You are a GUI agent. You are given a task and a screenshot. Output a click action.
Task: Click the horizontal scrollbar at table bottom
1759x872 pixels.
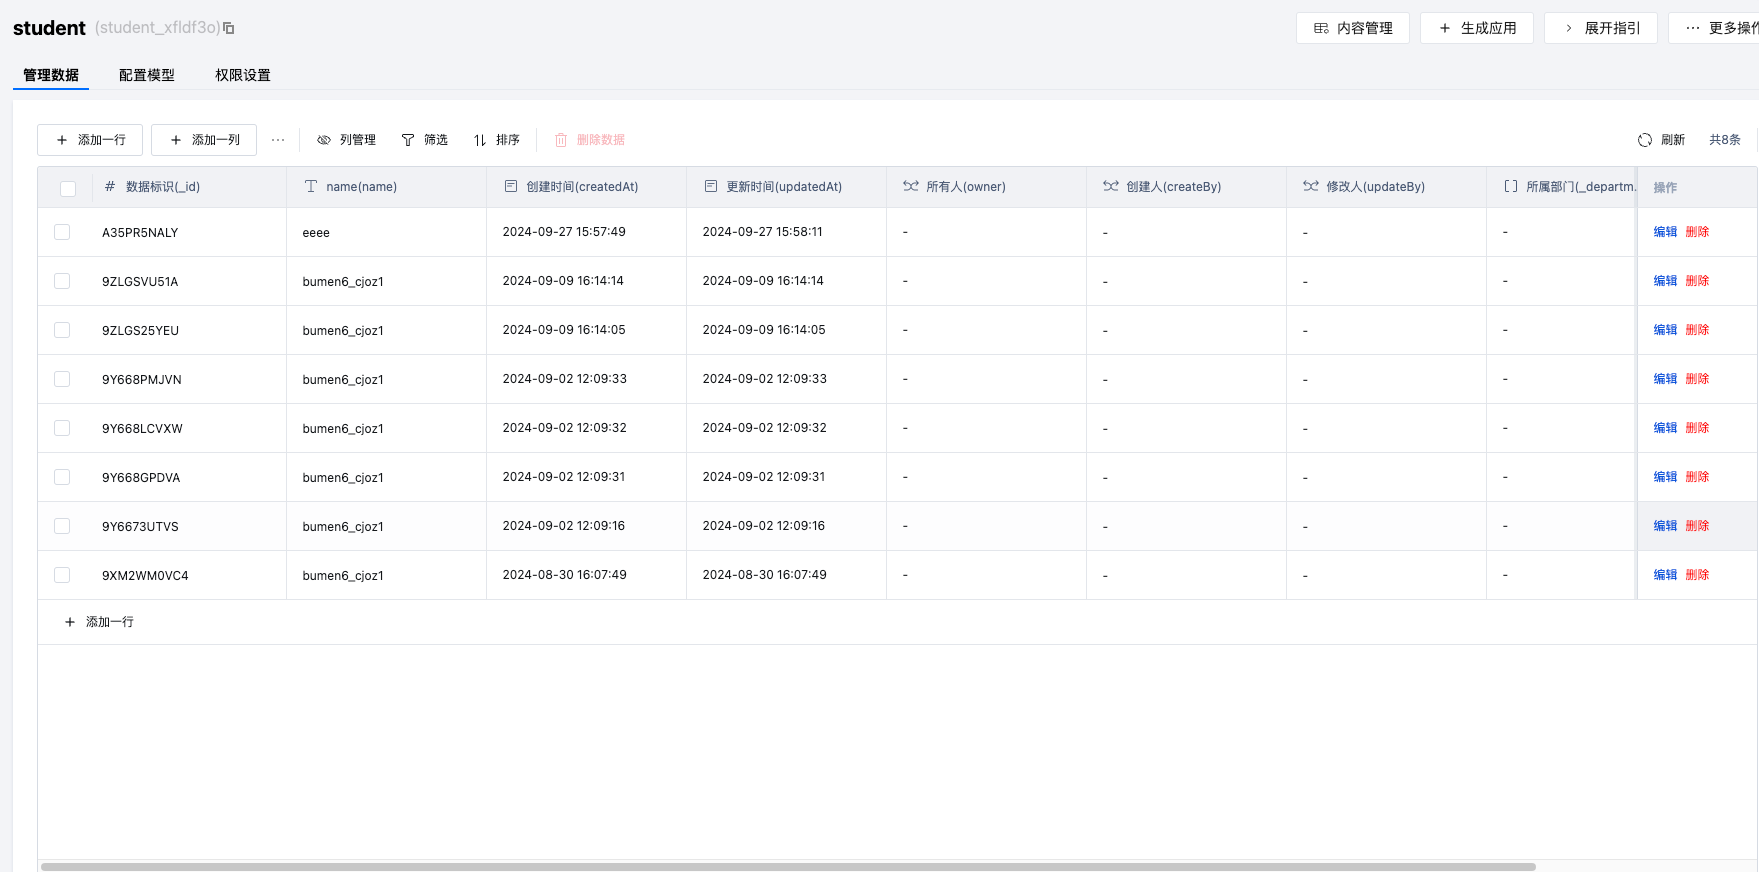tap(788, 866)
